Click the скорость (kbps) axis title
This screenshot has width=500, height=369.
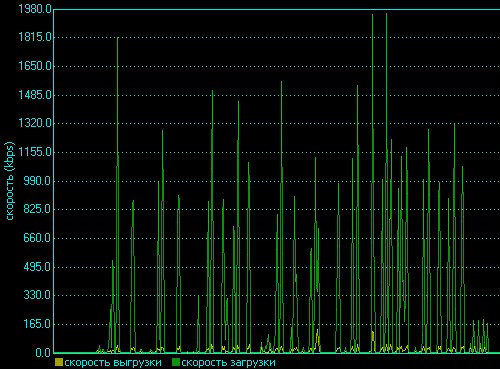pyautogui.click(x=10, y=181)
